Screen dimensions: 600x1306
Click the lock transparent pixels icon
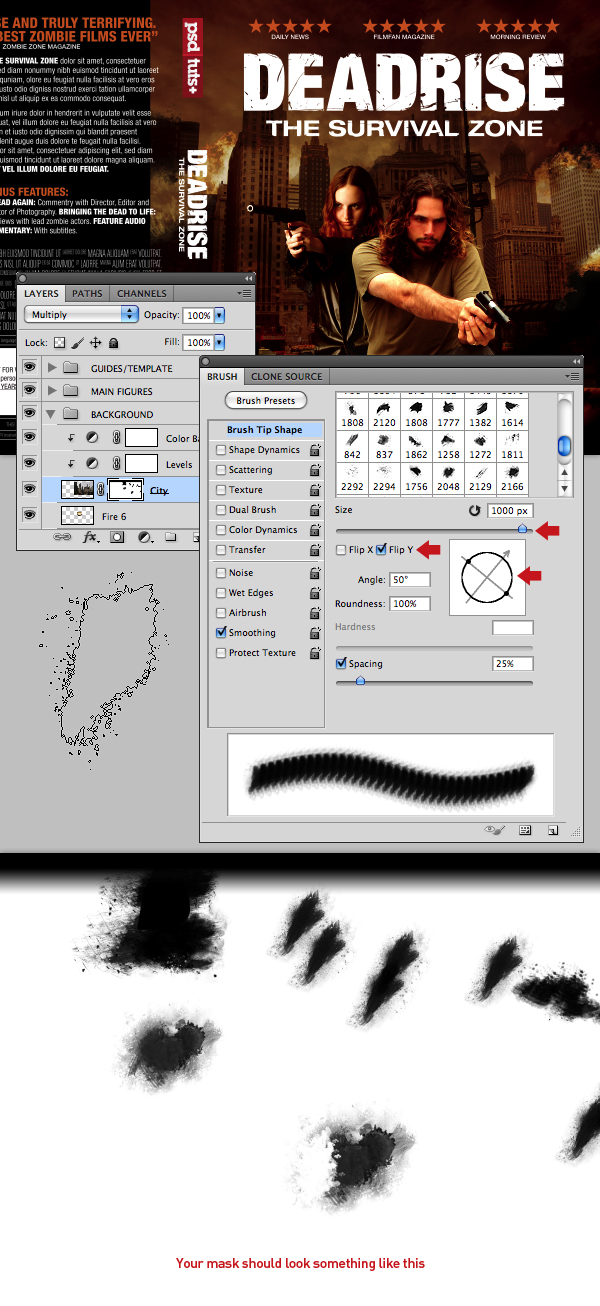coord(59,342)
